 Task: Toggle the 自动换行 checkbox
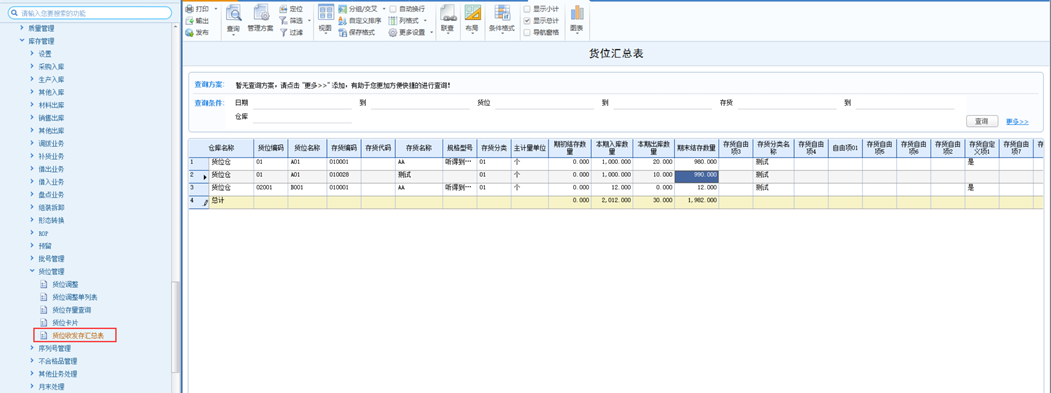pos(393,9)
